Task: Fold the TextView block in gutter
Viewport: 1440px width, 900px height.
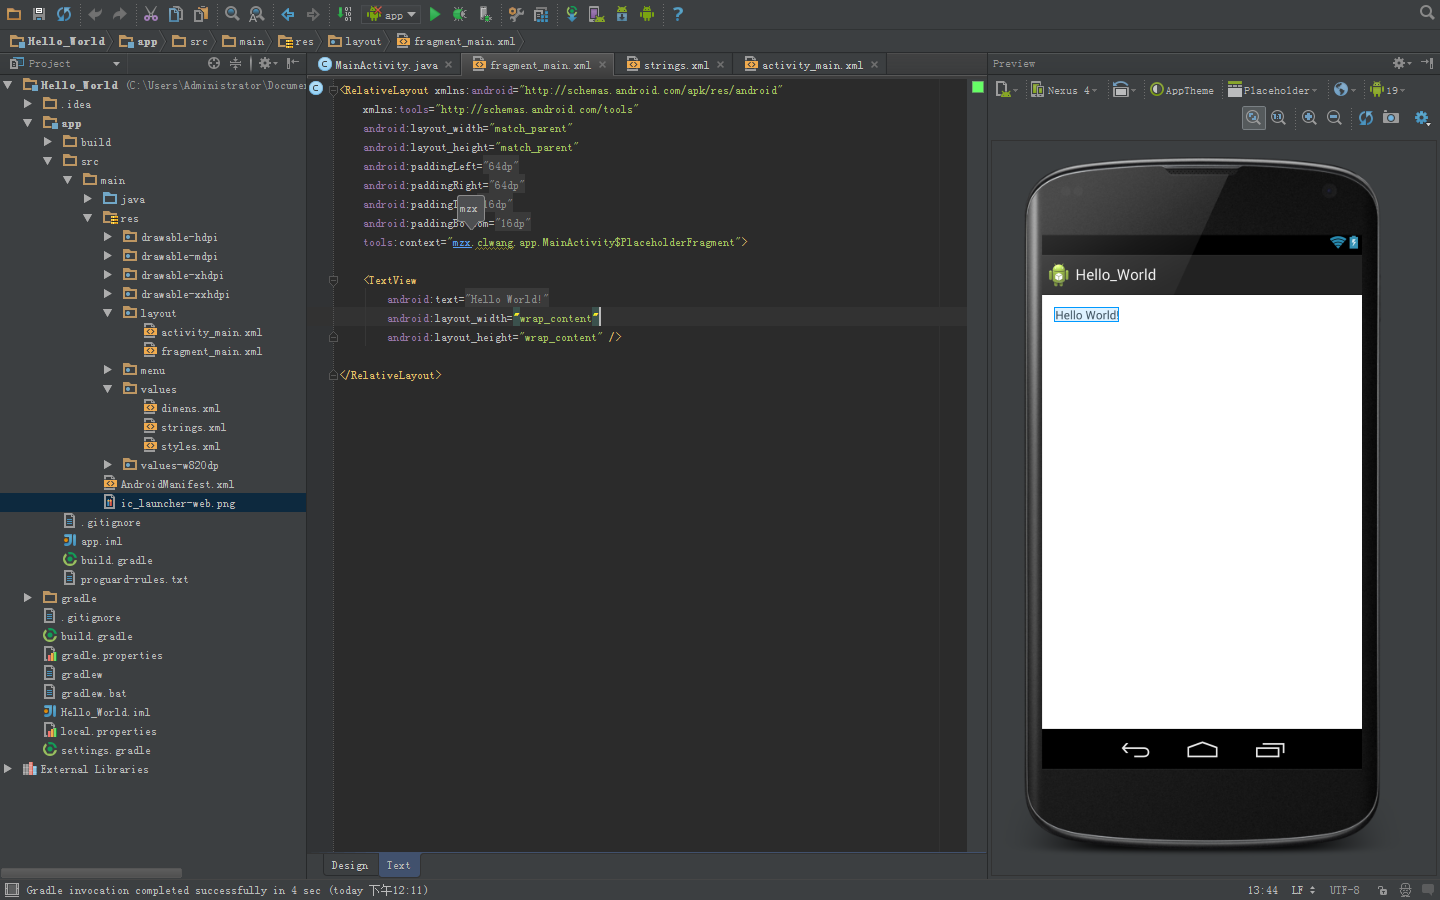Action: click(333, 281)
